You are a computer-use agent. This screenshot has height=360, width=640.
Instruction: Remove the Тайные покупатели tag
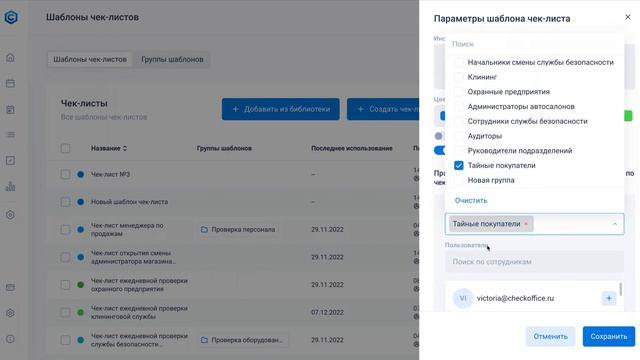click(526, 224)
